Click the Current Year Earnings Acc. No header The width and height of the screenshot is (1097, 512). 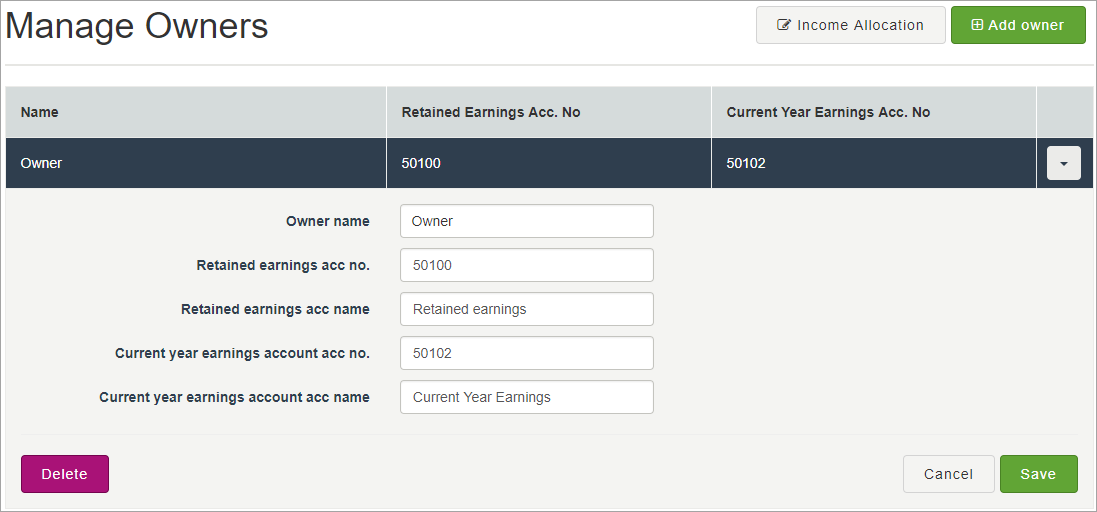click(x=828, y=112)
